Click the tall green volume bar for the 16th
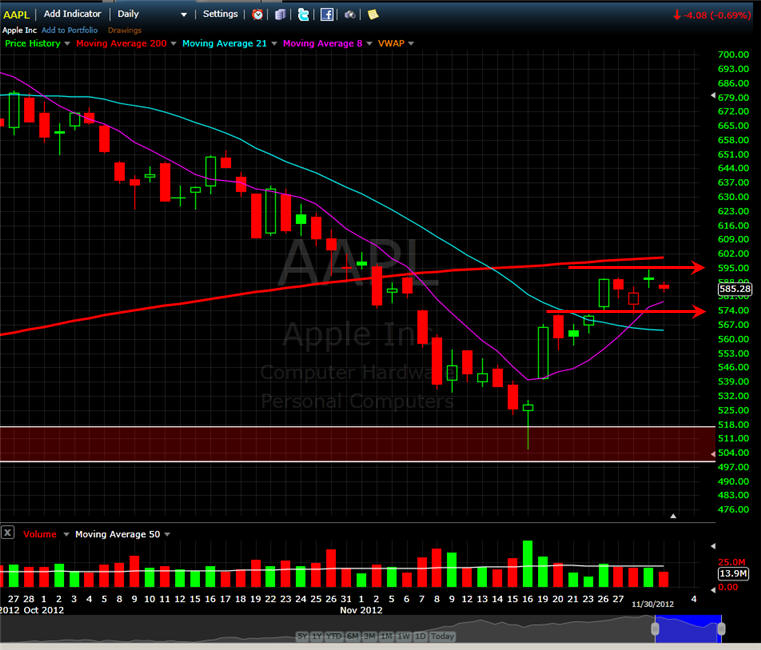This screenshot has width=761, height=650. click(528, 564)
